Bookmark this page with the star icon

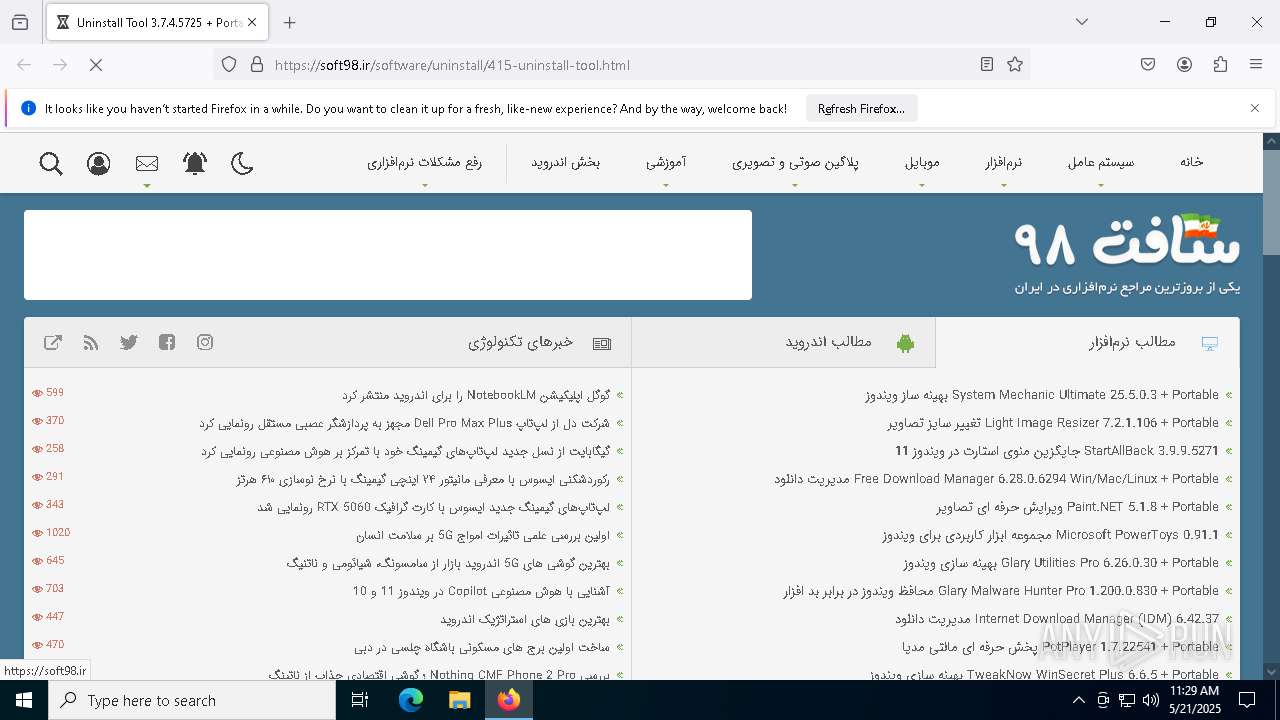(x=1015, y=65)
